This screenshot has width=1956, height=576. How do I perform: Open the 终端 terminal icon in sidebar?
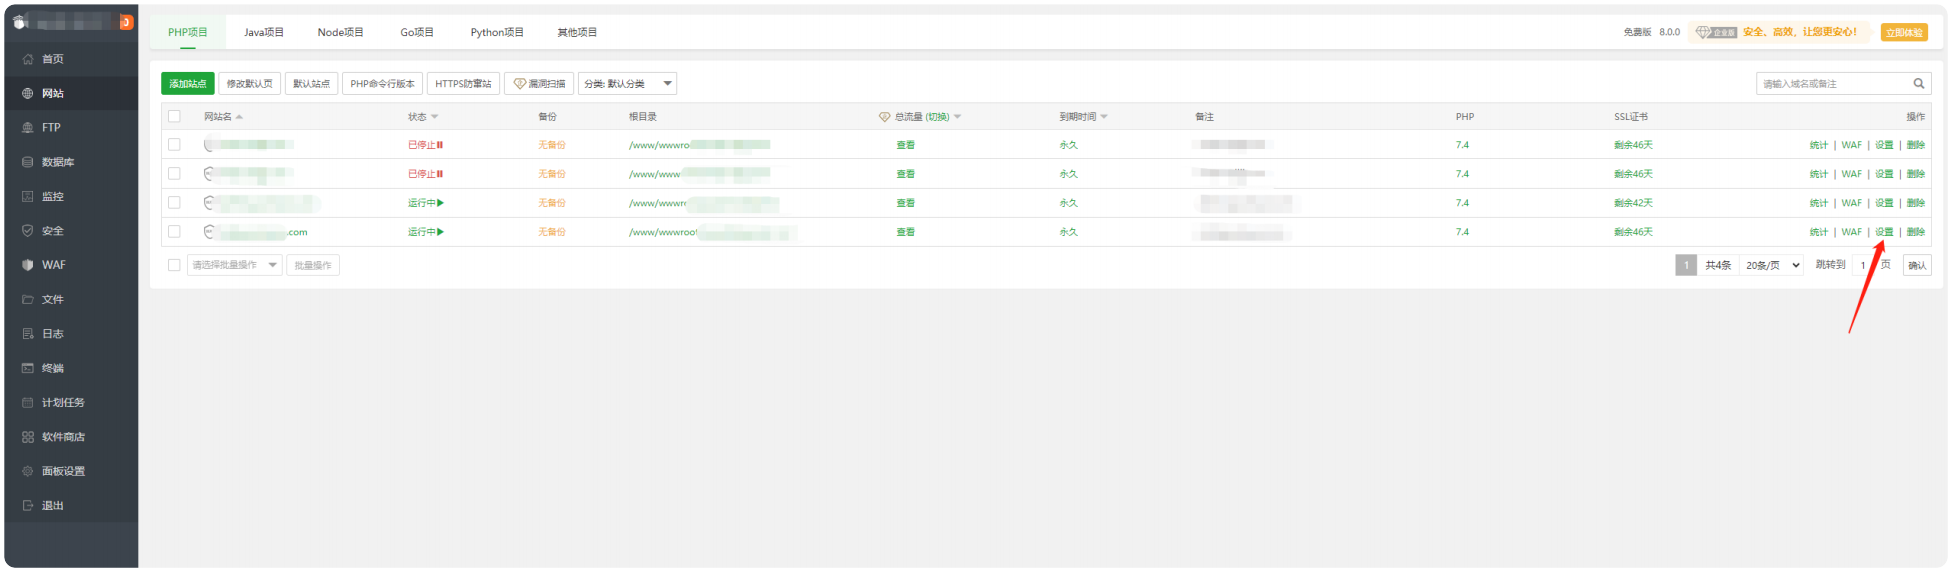click(x=28, y=368)
